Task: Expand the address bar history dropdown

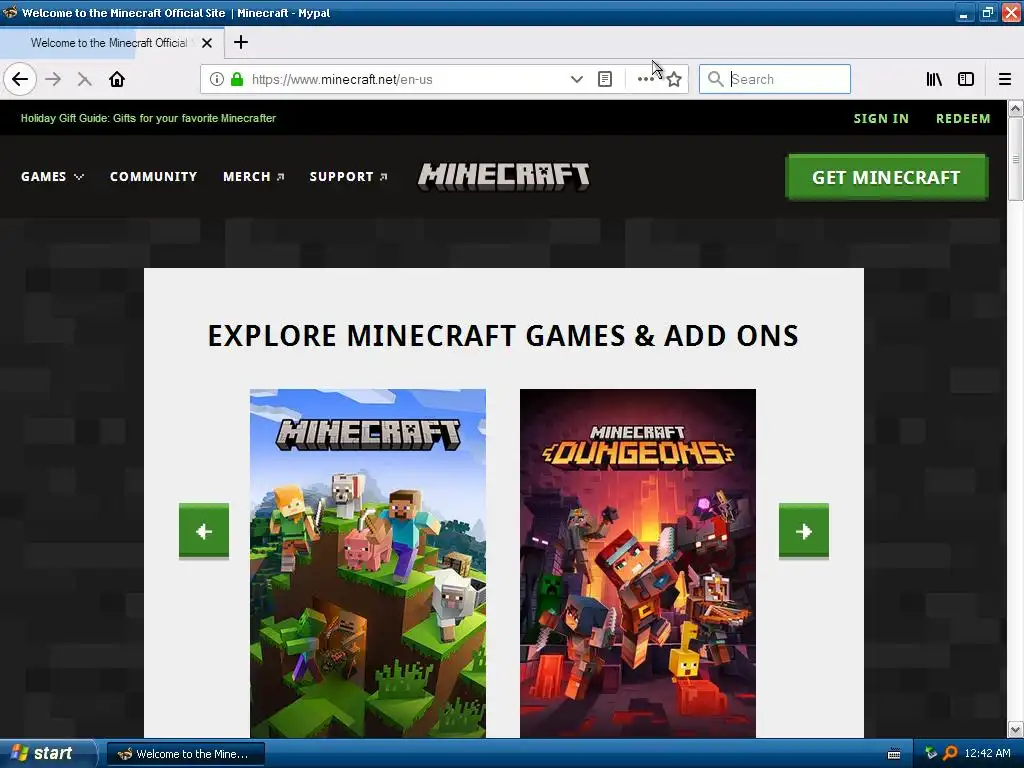Action: coord(576,79)
